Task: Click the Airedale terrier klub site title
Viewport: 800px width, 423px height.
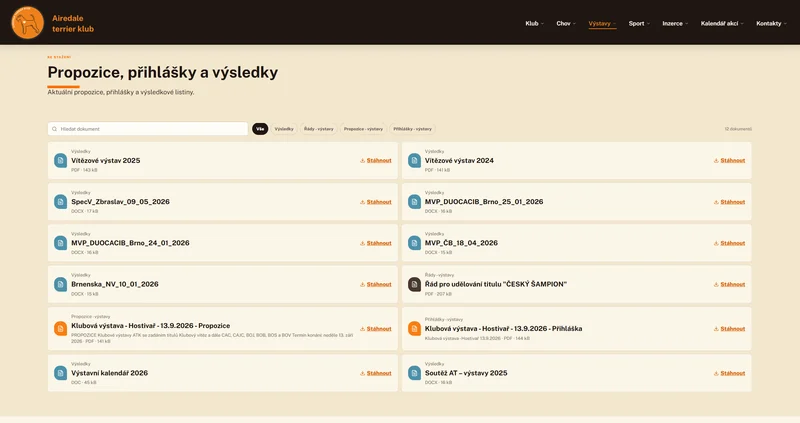Action: point(73,23)
